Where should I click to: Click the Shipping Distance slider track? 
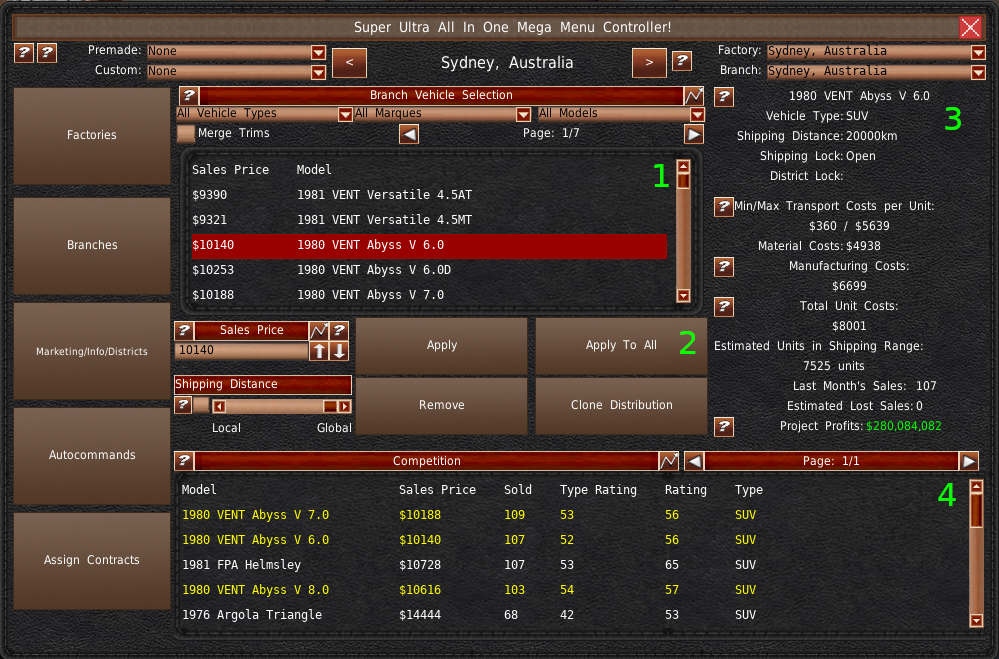[x=275, y=407]
